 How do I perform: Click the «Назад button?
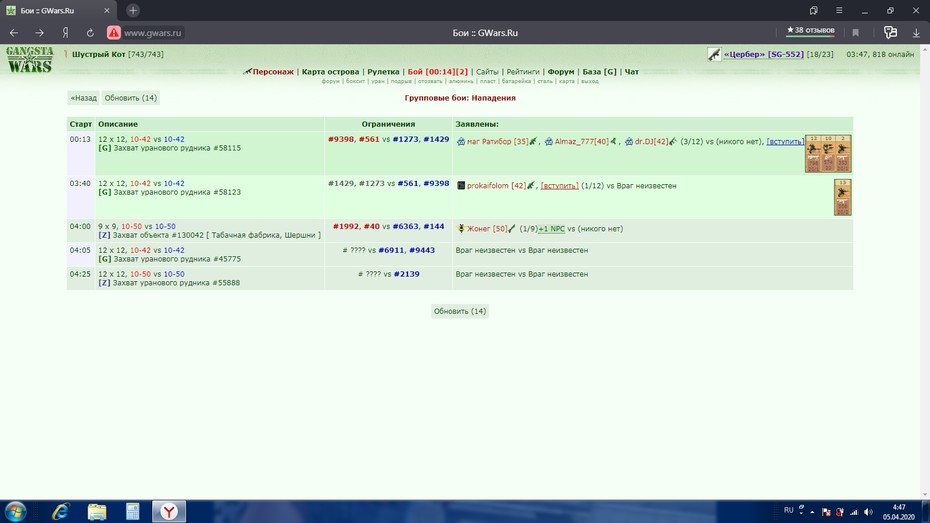(x=83, y=98)
